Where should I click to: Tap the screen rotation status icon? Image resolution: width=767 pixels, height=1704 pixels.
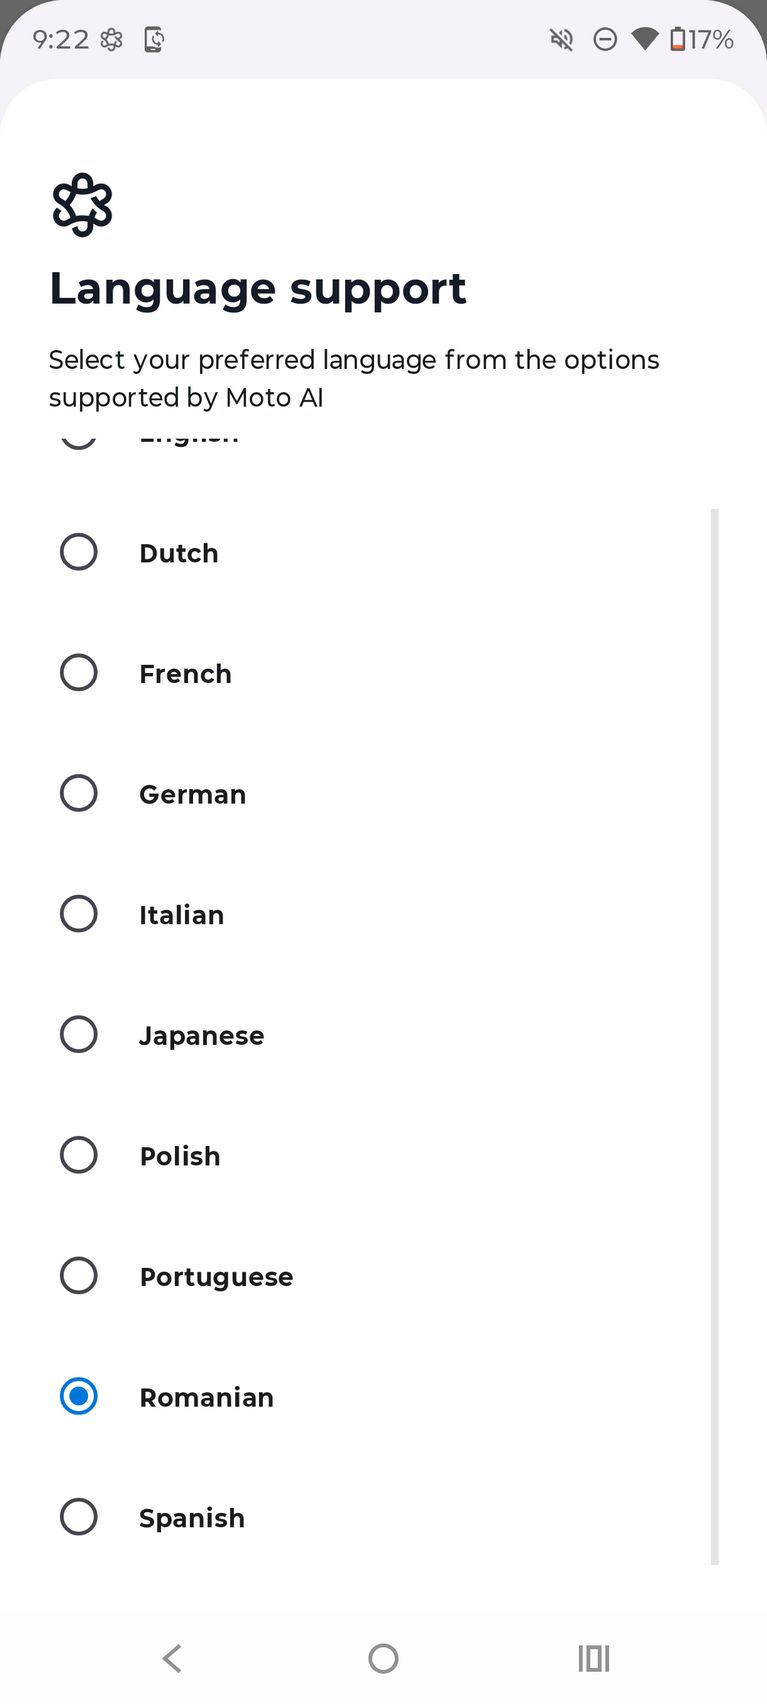point(154,40)
